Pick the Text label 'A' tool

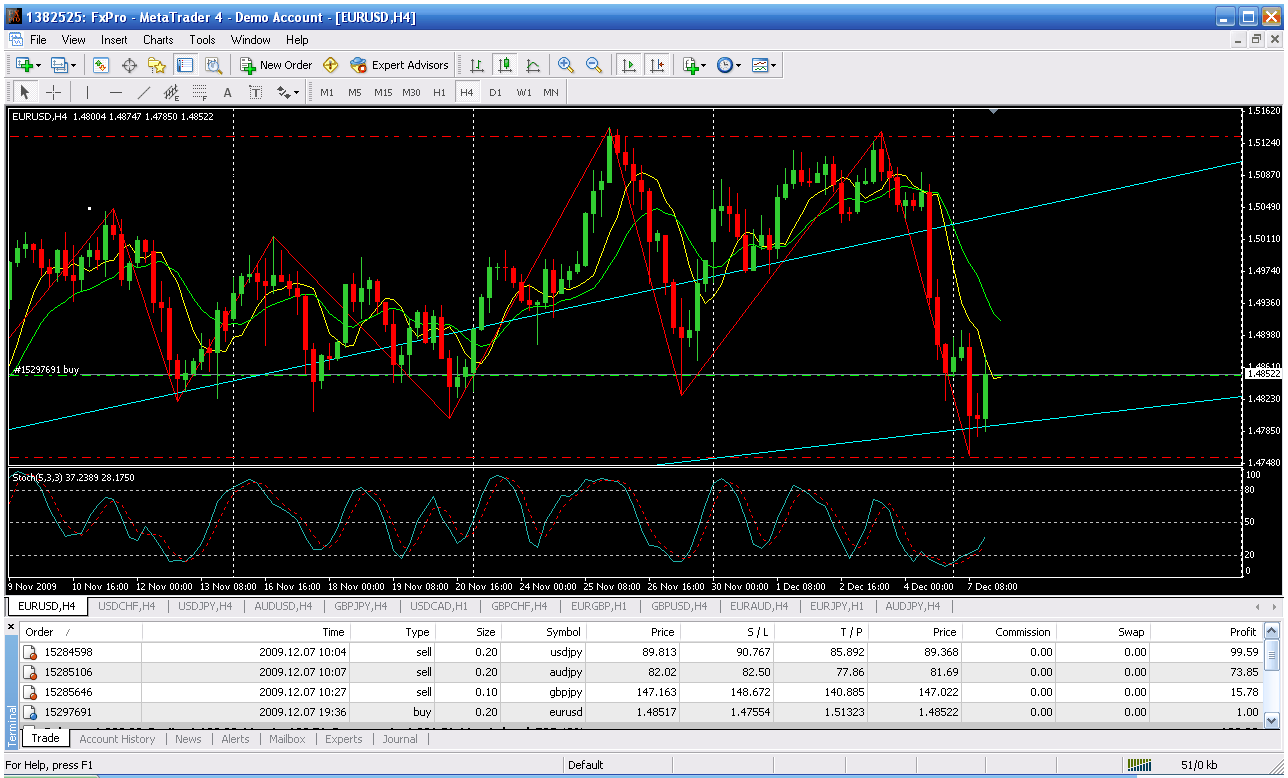click(x=227, y=92)
